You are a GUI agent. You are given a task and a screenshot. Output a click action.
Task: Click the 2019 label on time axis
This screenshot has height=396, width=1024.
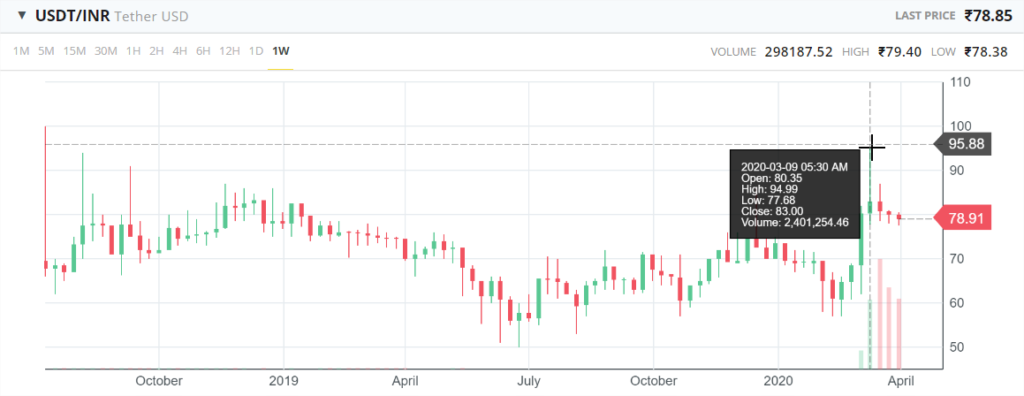tap(283, 380)
